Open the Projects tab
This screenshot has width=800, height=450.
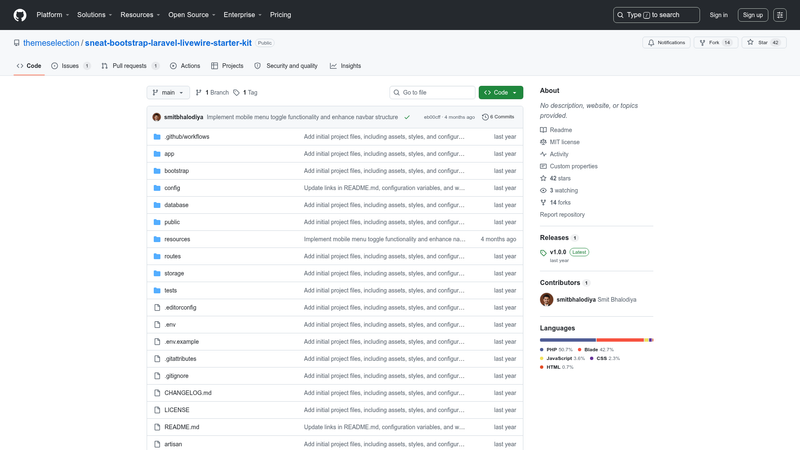[227, 66]
